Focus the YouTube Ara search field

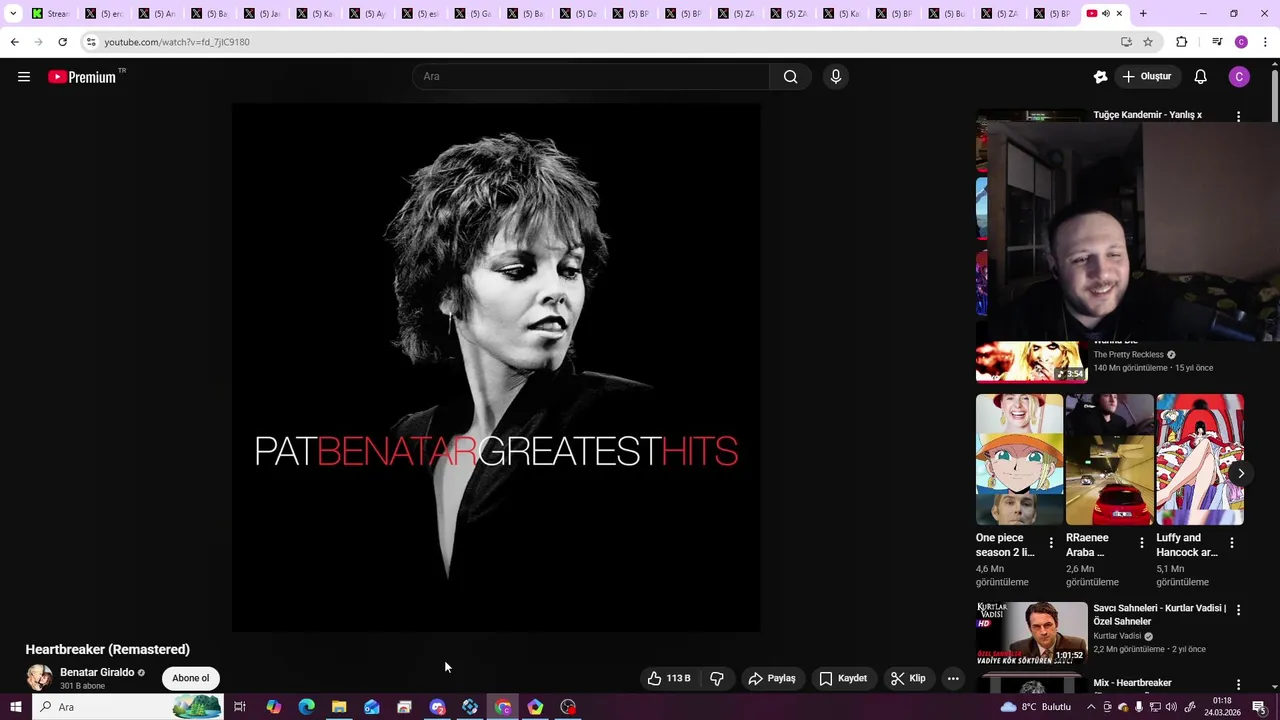591,77
